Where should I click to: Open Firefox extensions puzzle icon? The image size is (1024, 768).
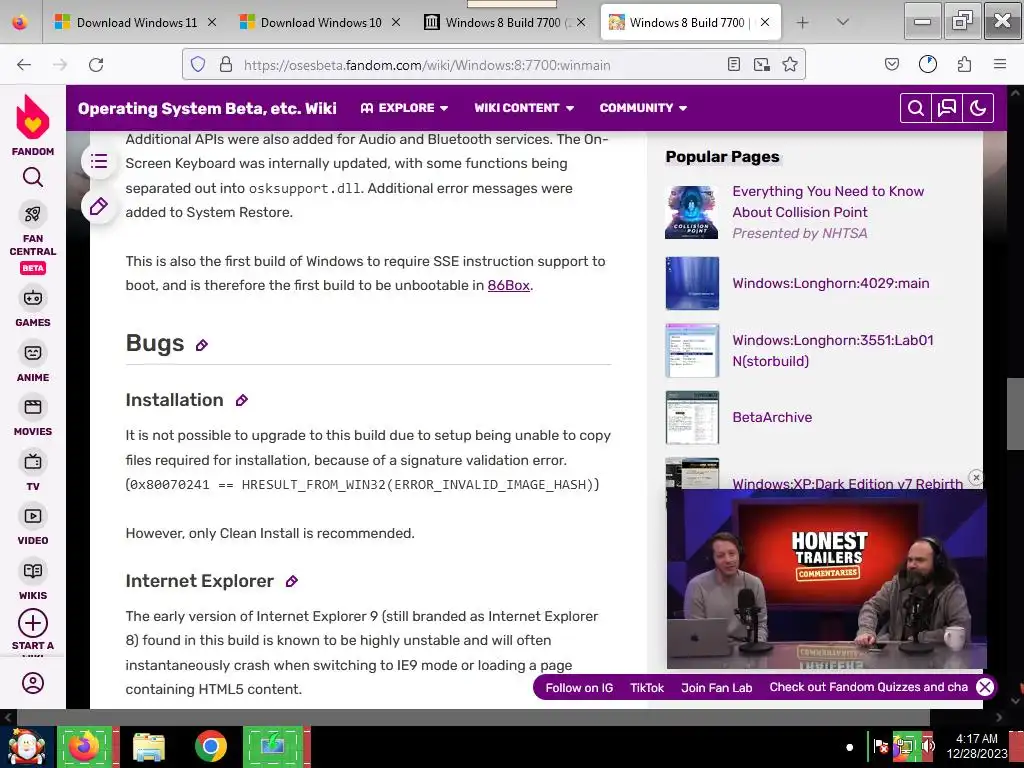pos(964,64)
